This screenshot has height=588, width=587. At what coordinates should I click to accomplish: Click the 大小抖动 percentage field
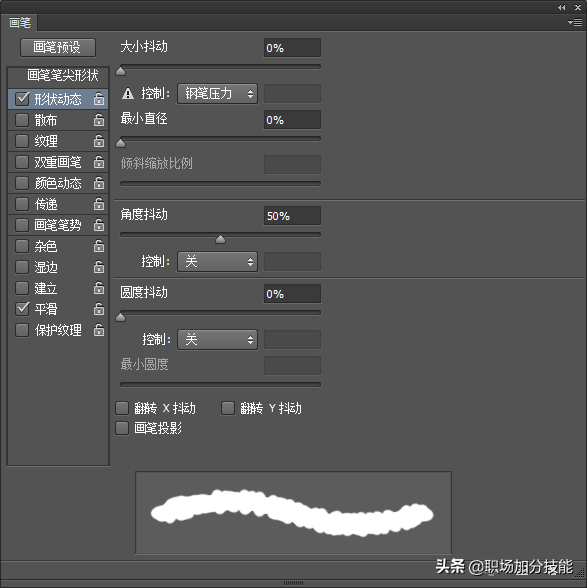[x=292, y=48]
